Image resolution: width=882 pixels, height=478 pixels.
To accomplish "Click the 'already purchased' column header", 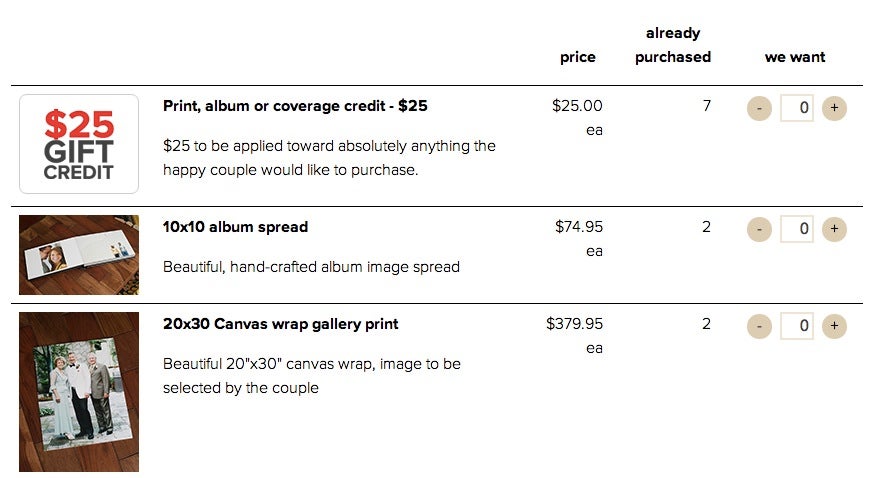I will 673,45.
